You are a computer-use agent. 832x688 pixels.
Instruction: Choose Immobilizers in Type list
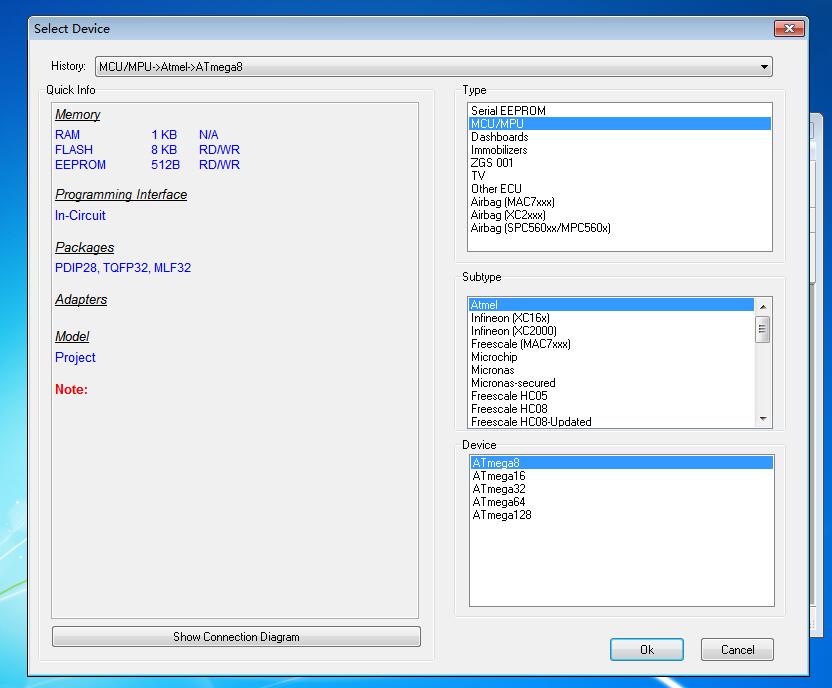pos(619,150)
